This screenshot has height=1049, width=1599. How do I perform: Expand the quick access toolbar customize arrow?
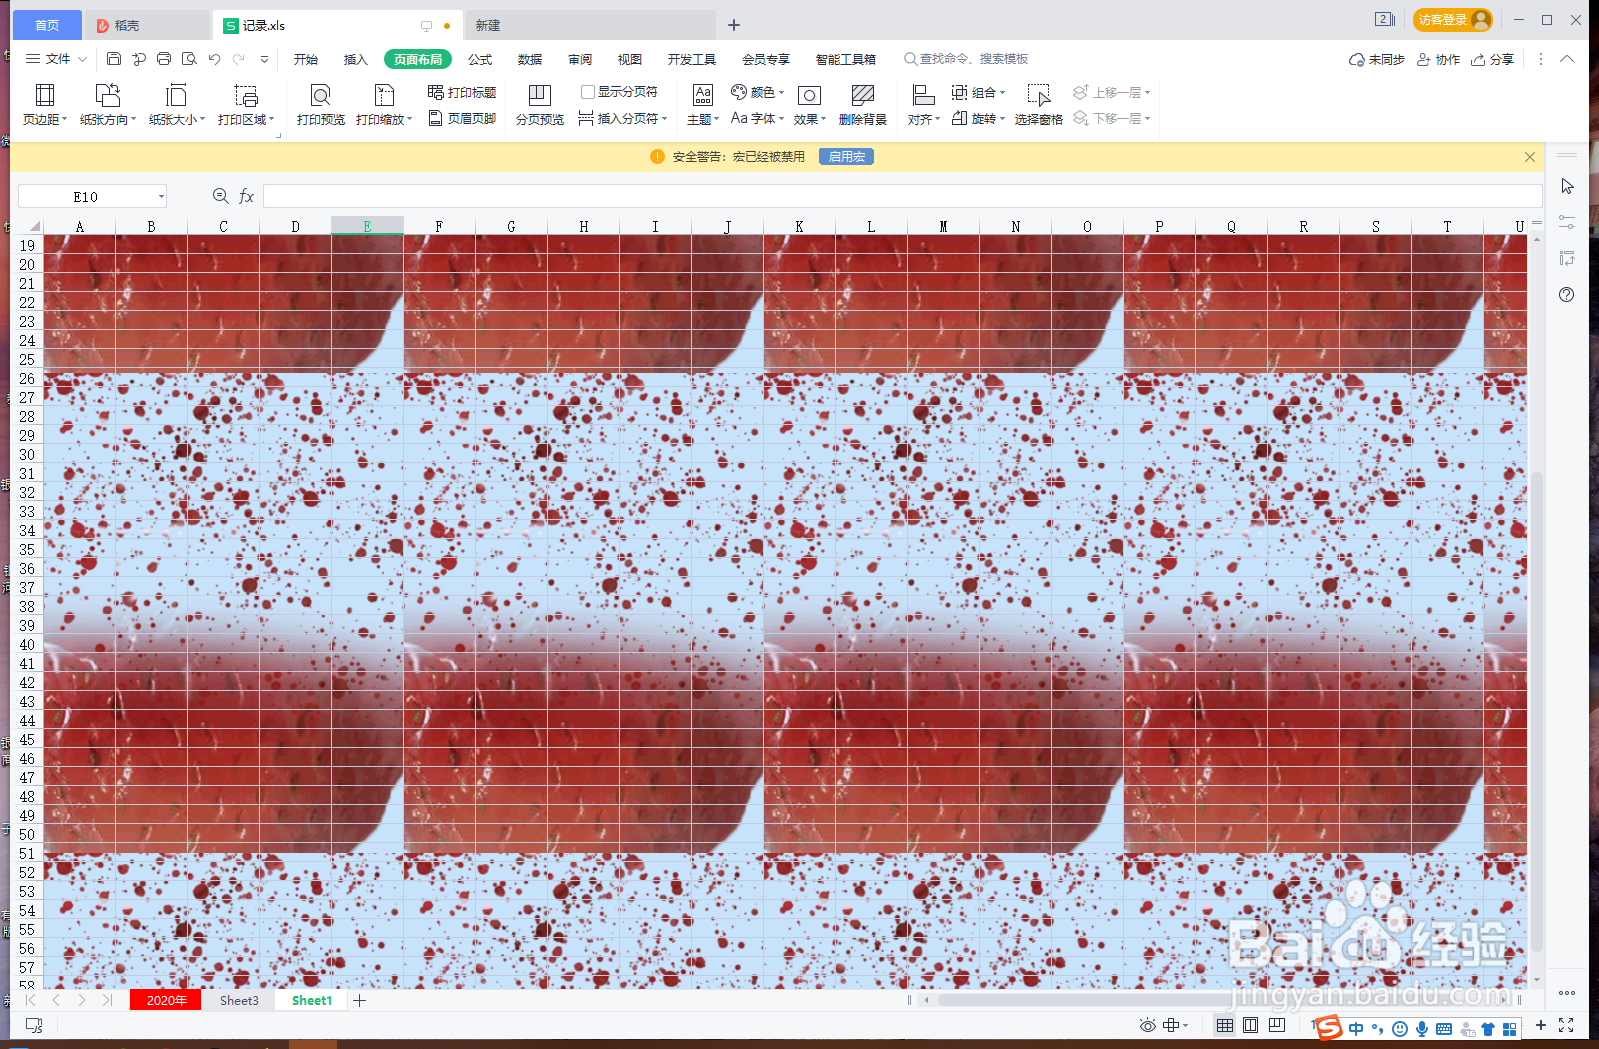264,59
